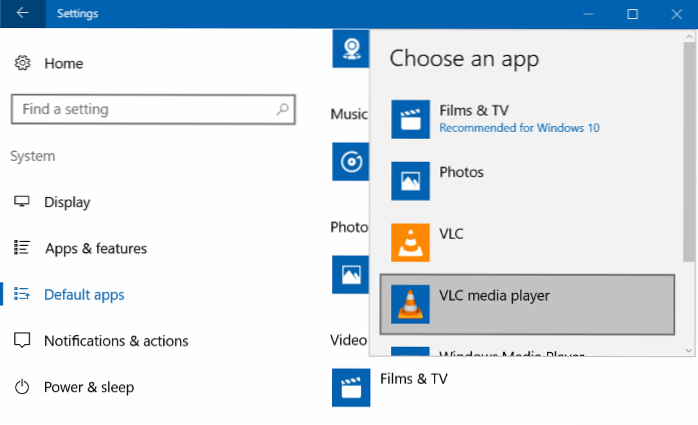
Task: Navigate to Power & sleep settings
Action: [88, 387]
